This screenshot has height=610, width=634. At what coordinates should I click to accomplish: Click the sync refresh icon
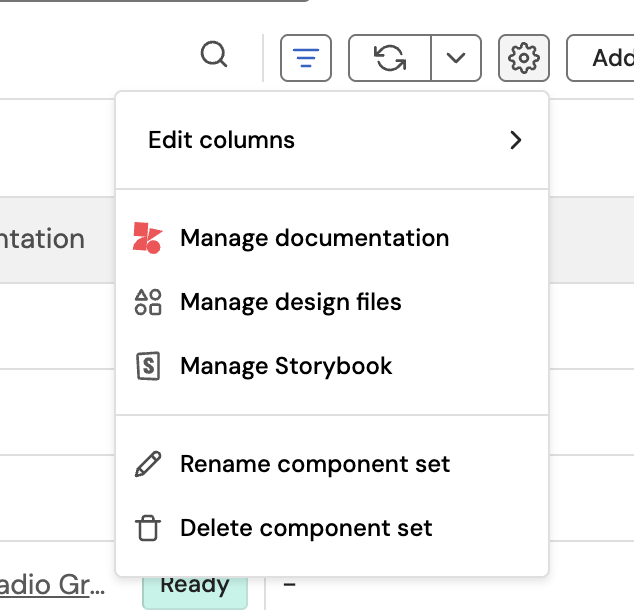(390, 58)
